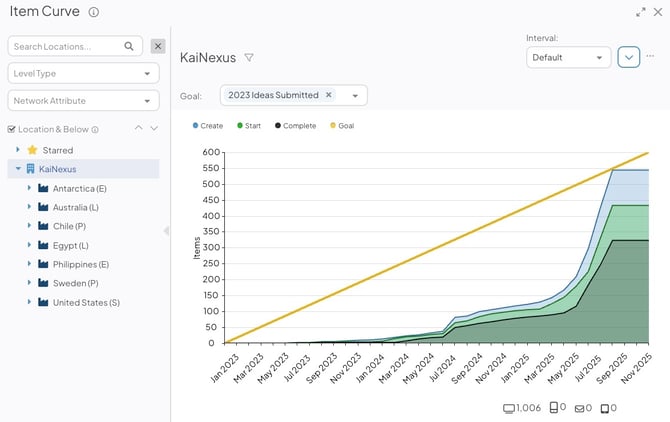
Task: Expand the Australia (L) node arrow
Action: click(29, 207)
